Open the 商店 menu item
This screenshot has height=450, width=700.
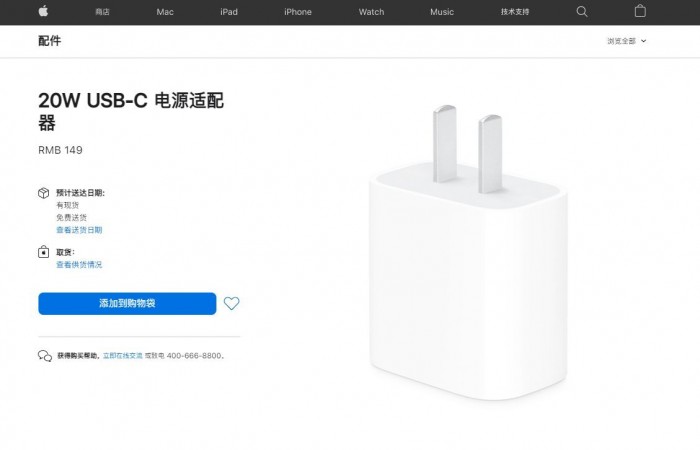click(x=102, y=12)
